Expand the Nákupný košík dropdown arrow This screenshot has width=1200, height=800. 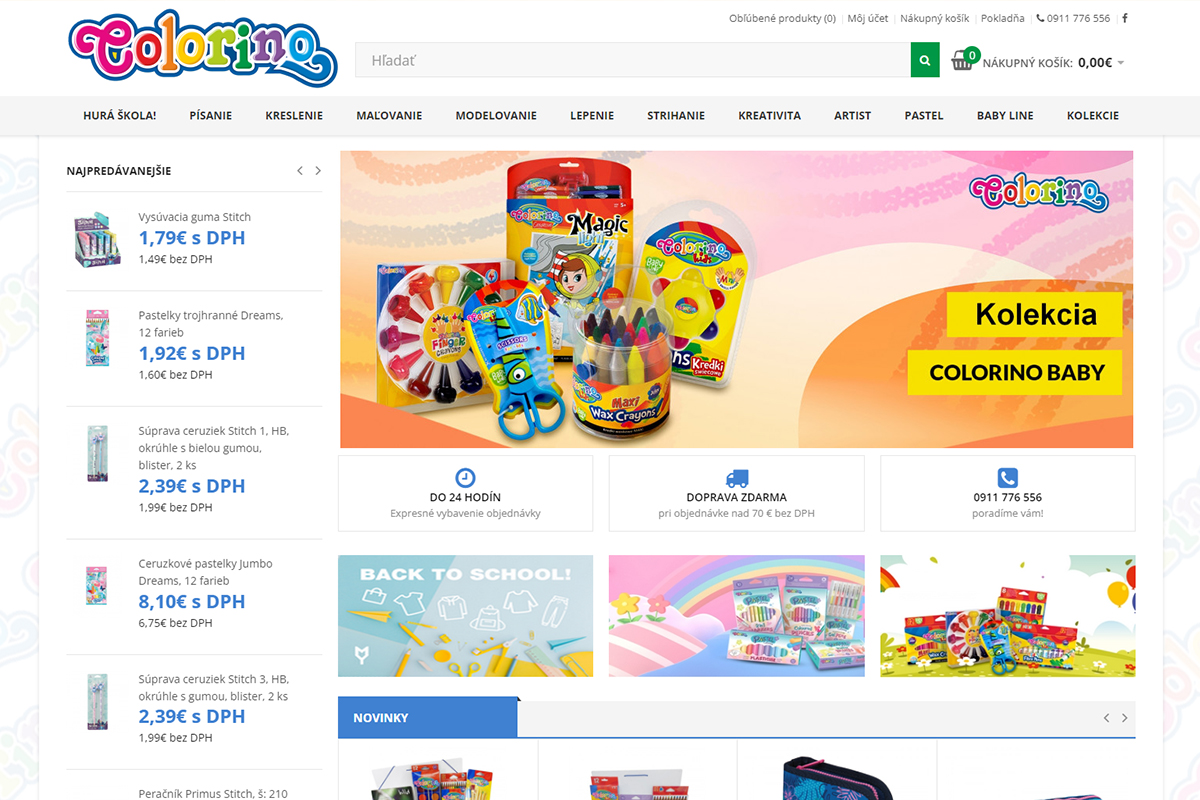1121,63
